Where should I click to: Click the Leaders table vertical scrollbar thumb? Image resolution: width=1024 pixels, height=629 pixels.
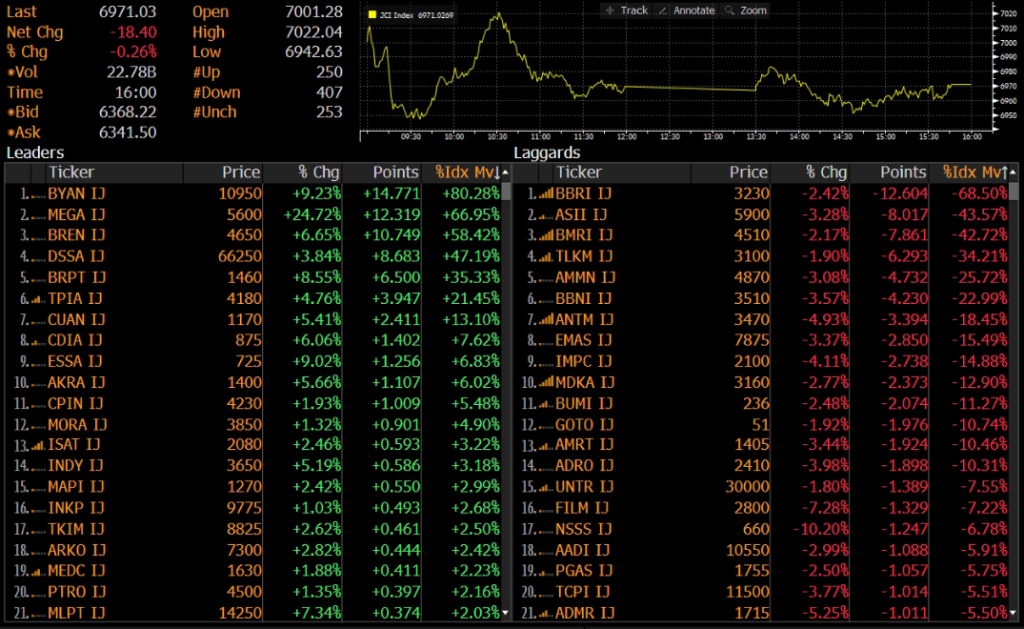click(505, 193)
